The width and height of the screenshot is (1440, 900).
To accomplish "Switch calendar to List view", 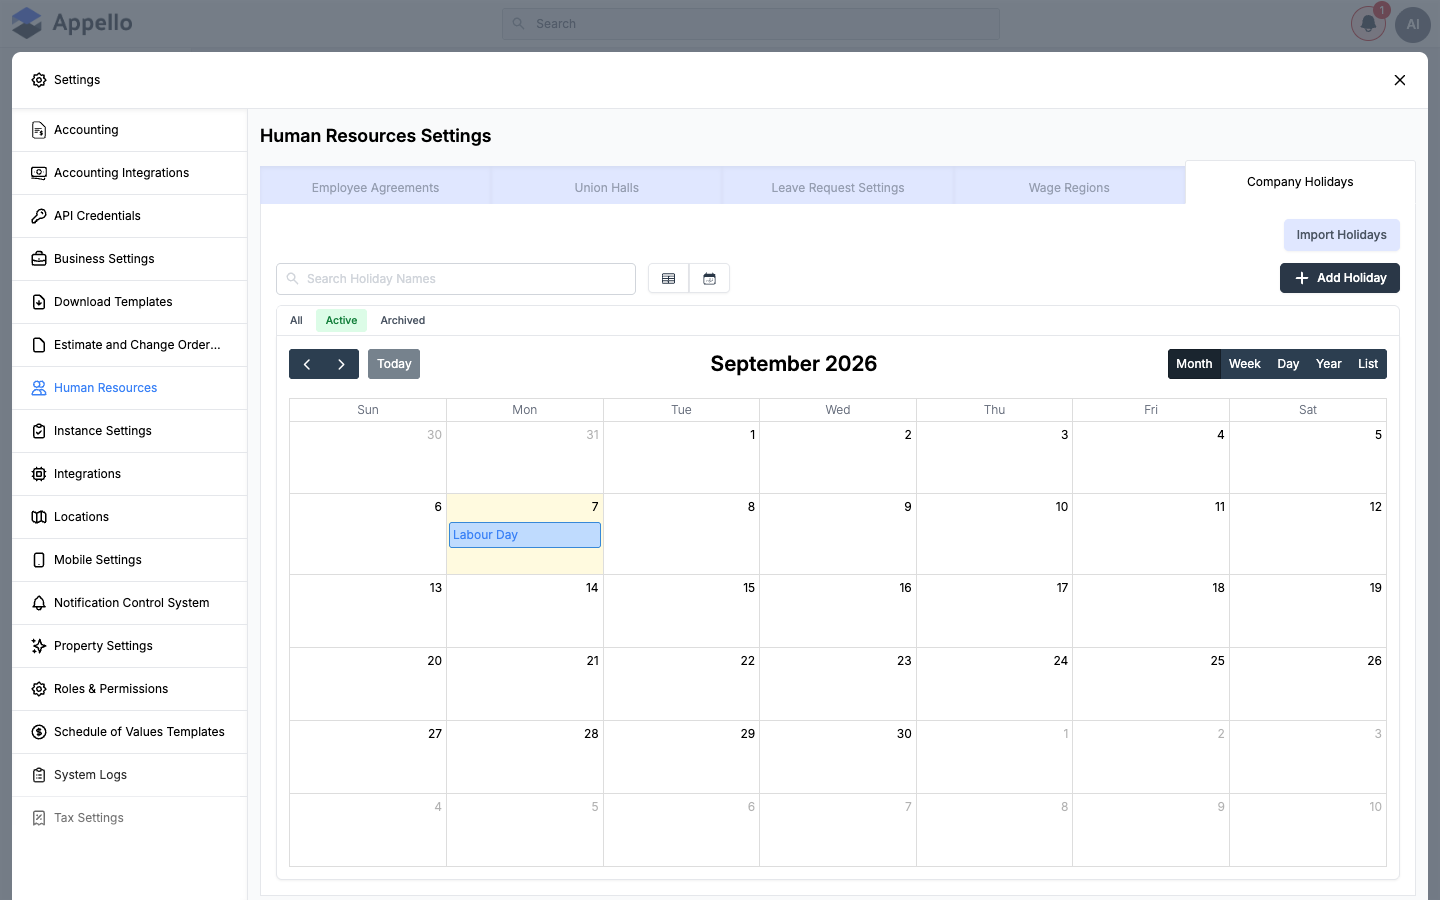I will coord(1368,364).
